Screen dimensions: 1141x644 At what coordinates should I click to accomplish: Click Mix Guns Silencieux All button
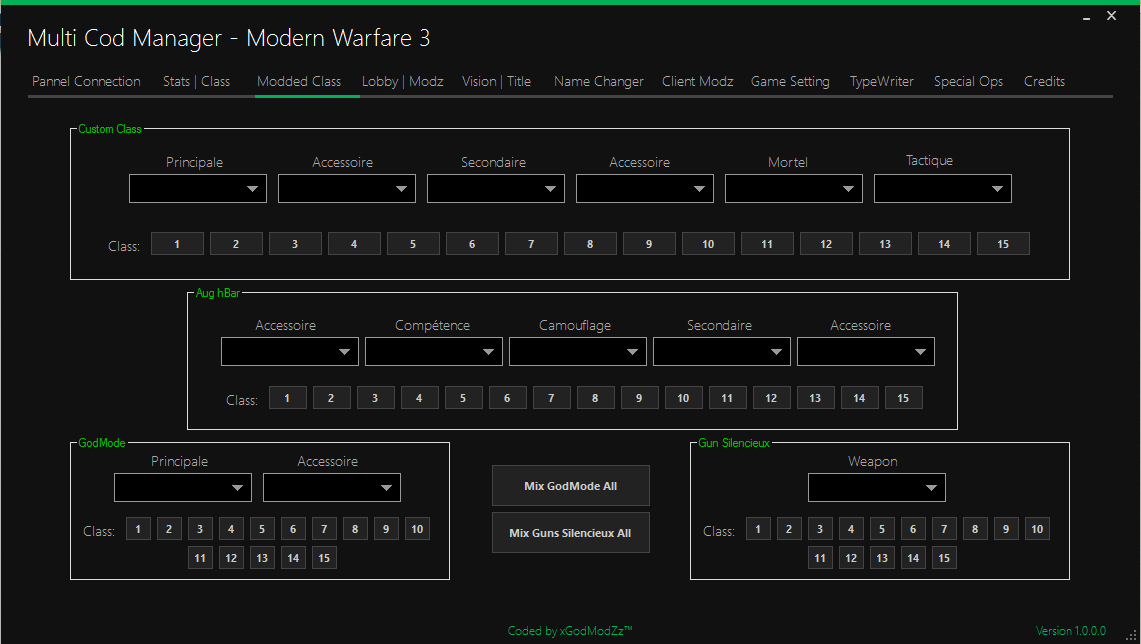tap(570, 533)
